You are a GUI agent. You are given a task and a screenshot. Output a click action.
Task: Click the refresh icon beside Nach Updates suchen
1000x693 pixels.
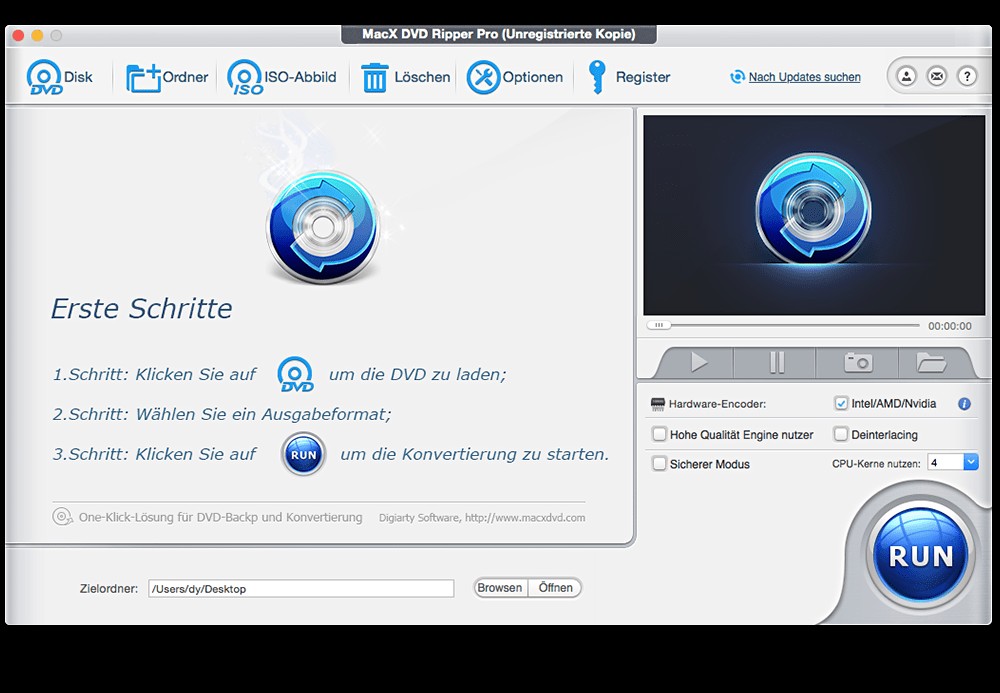tap(737, 77)
